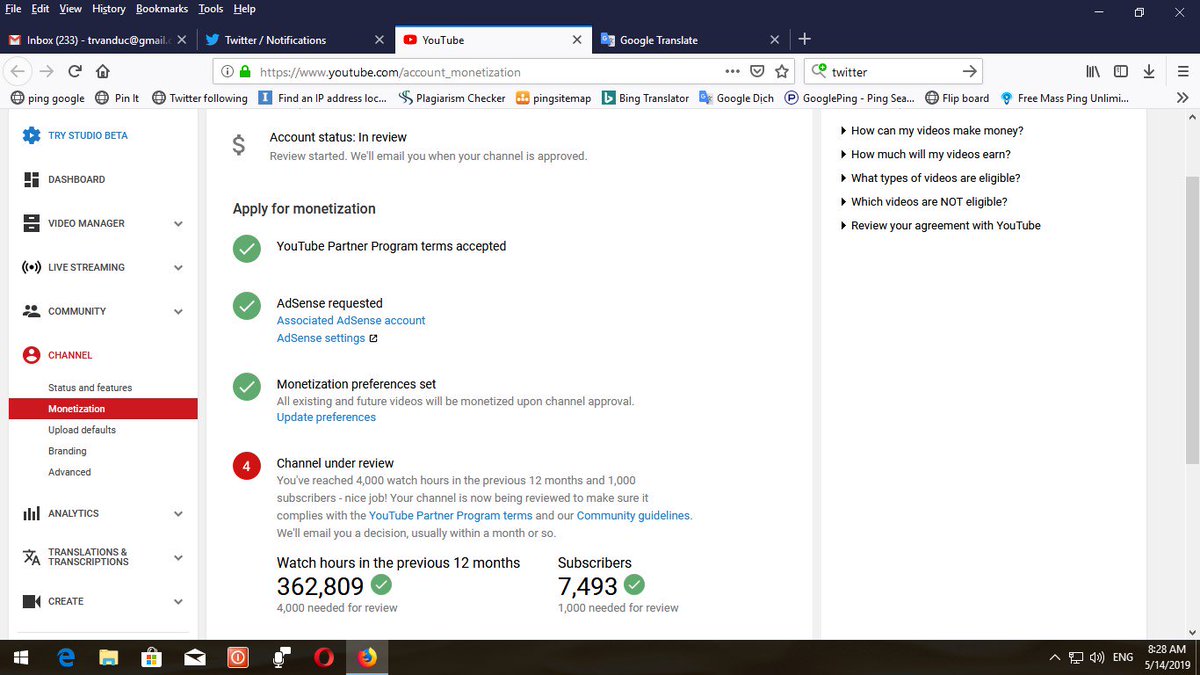
Task: Open the Bookmarks menu
Action: [x=161, y=9]
